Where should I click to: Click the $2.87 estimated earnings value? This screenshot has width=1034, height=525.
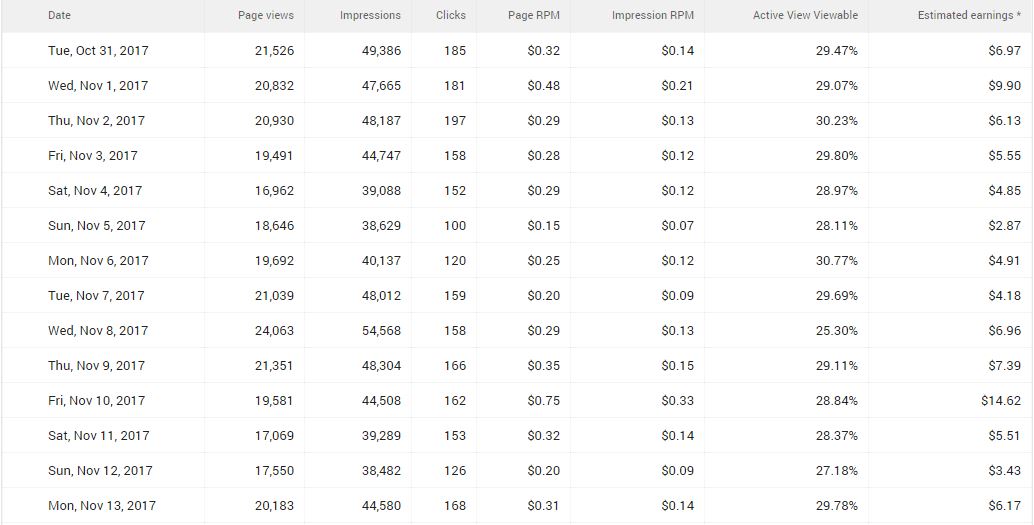1004,226
